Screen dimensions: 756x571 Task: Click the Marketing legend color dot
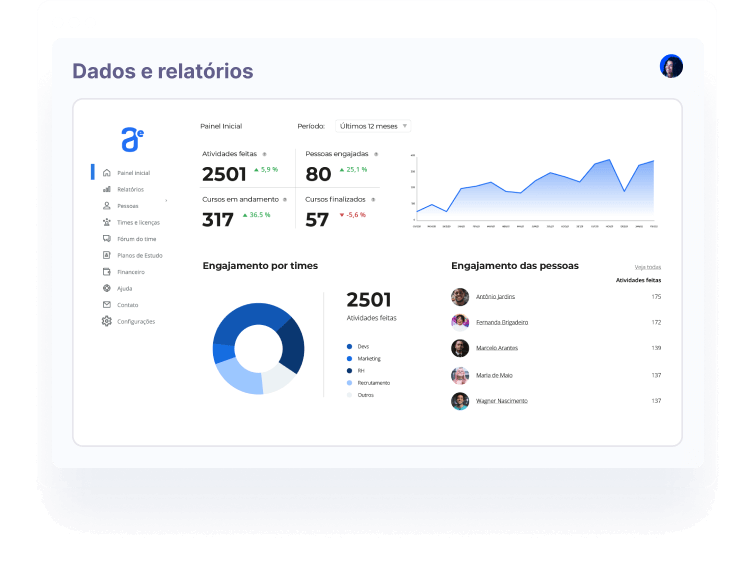click(x=349, y=358)
